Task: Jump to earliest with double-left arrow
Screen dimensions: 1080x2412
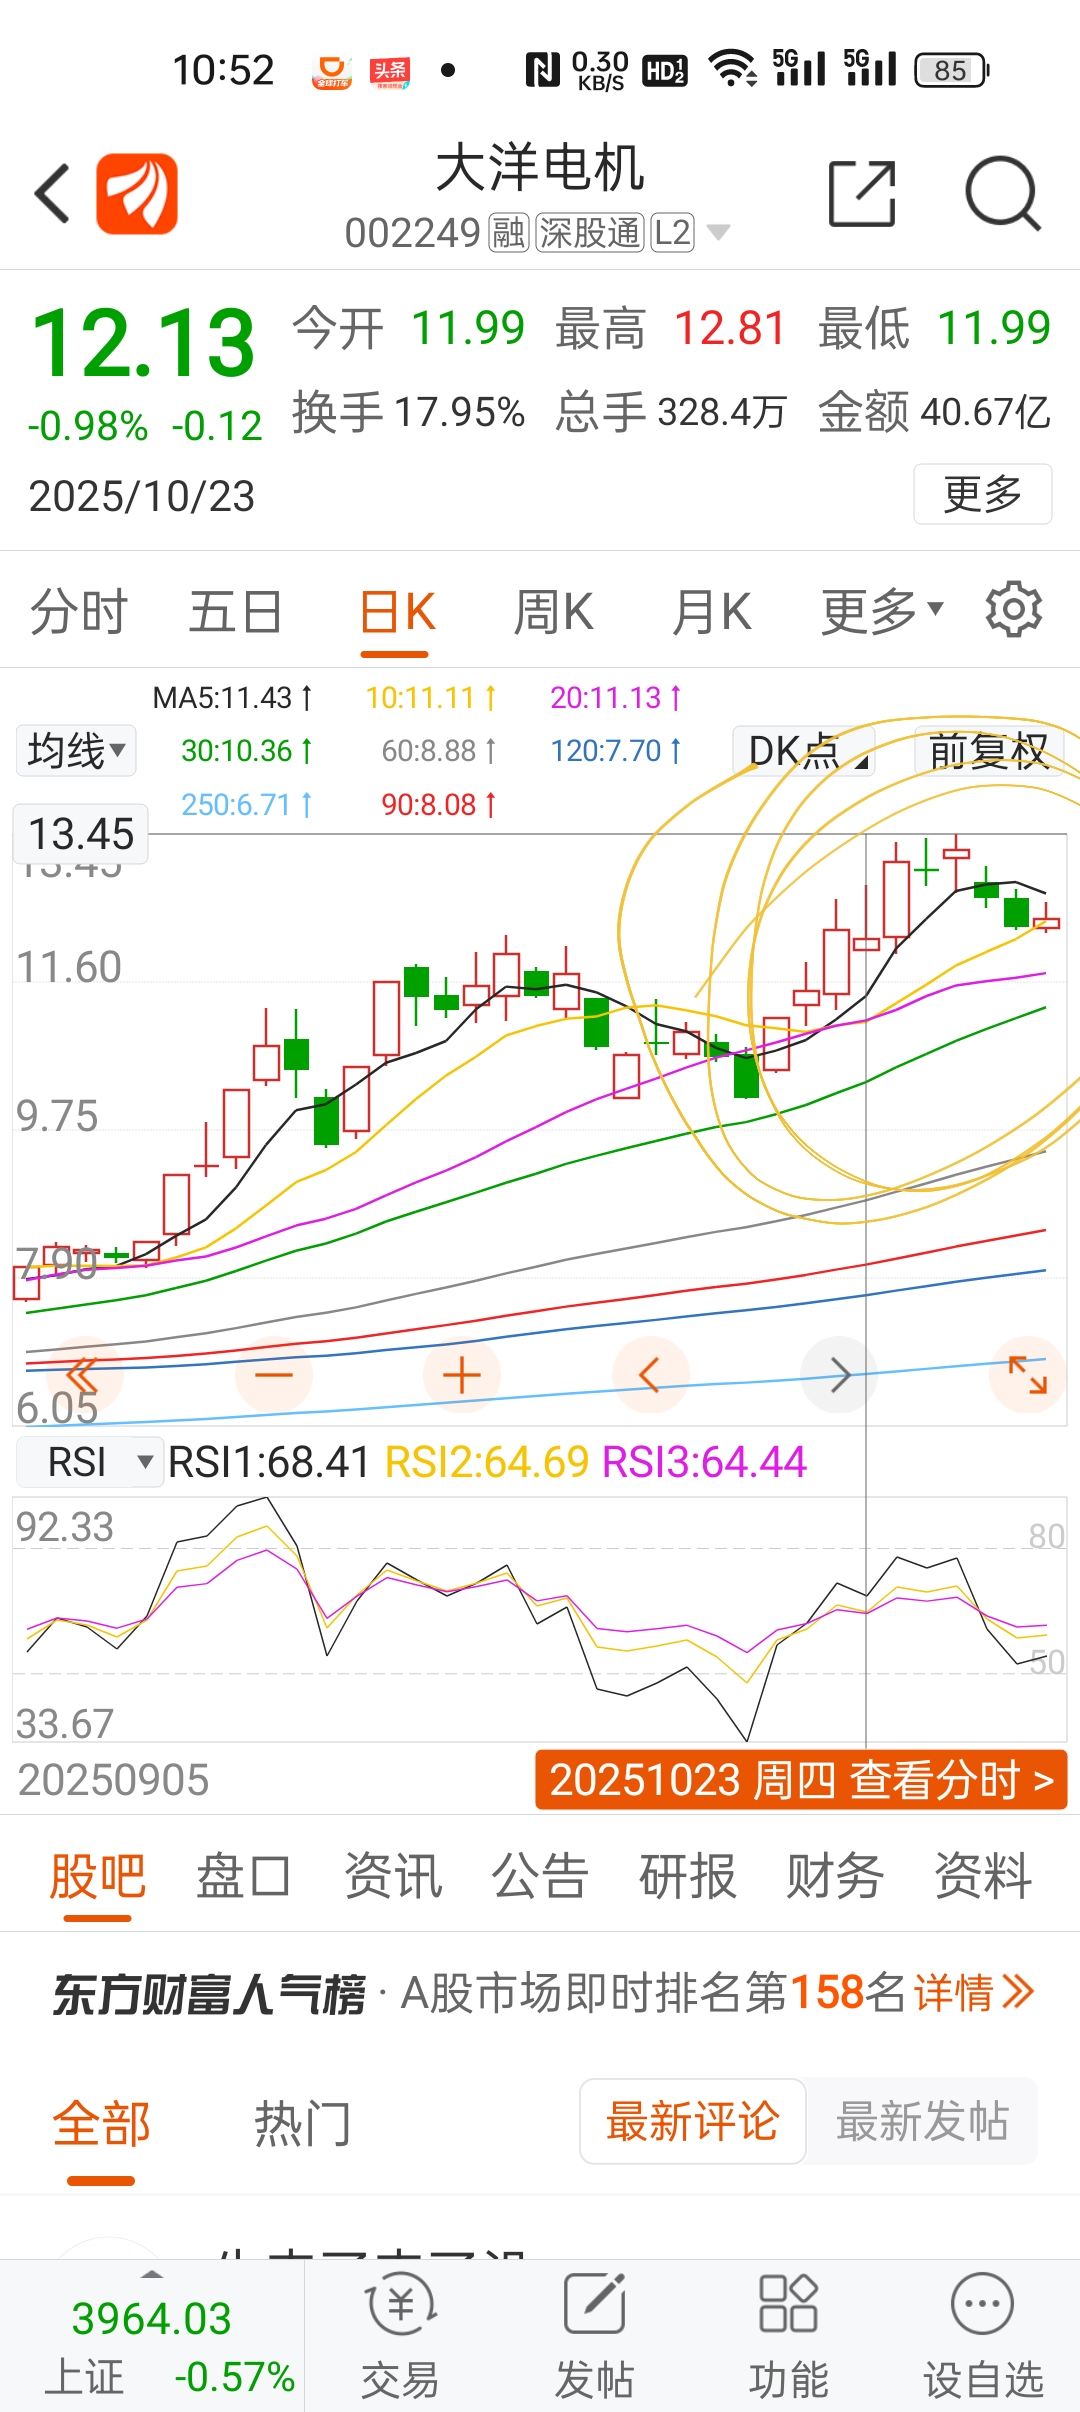Action: tap(83, 1375)
